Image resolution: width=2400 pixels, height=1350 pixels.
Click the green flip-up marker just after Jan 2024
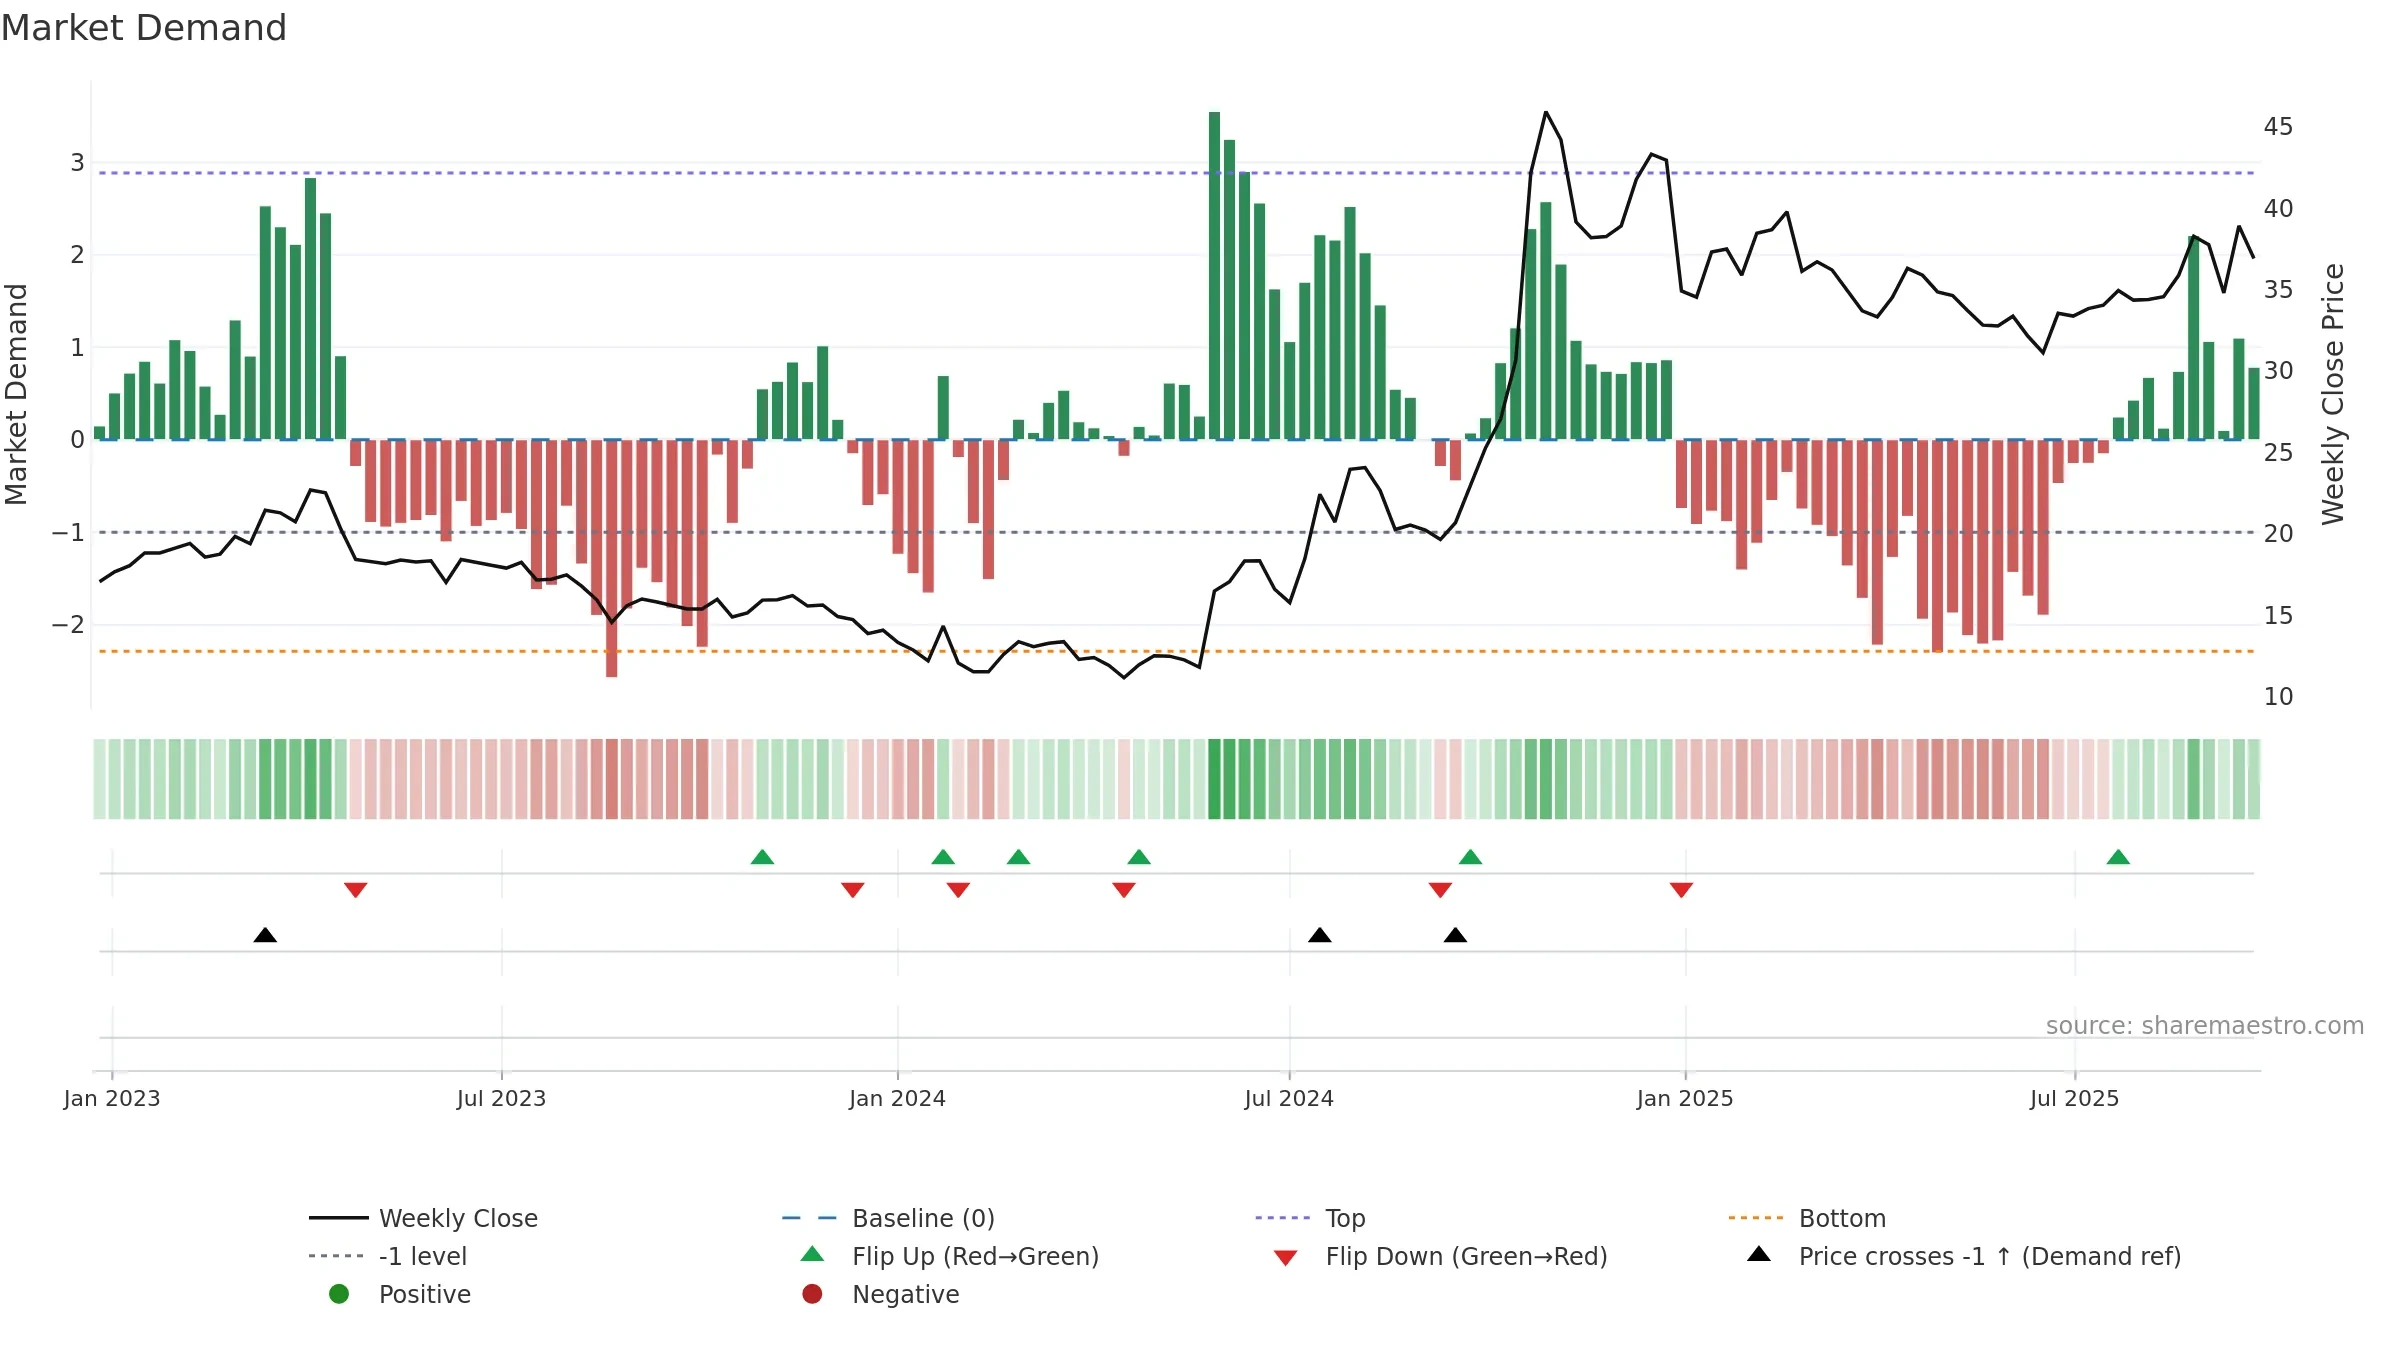tap(943, 857)
